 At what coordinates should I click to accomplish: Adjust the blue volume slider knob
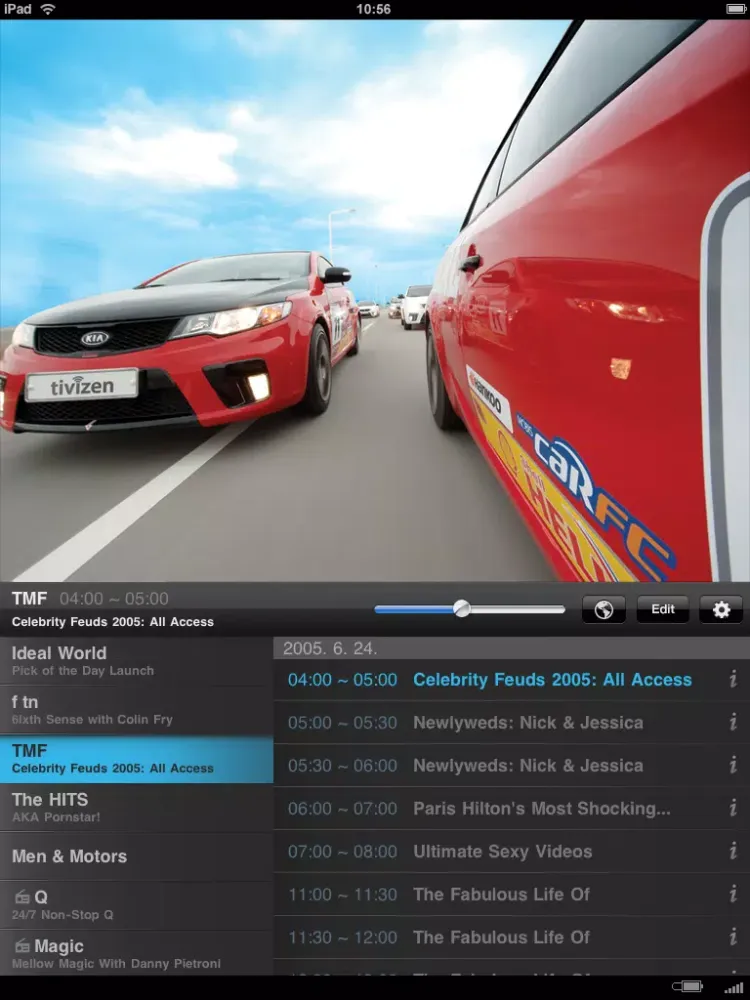coord(461,608)
